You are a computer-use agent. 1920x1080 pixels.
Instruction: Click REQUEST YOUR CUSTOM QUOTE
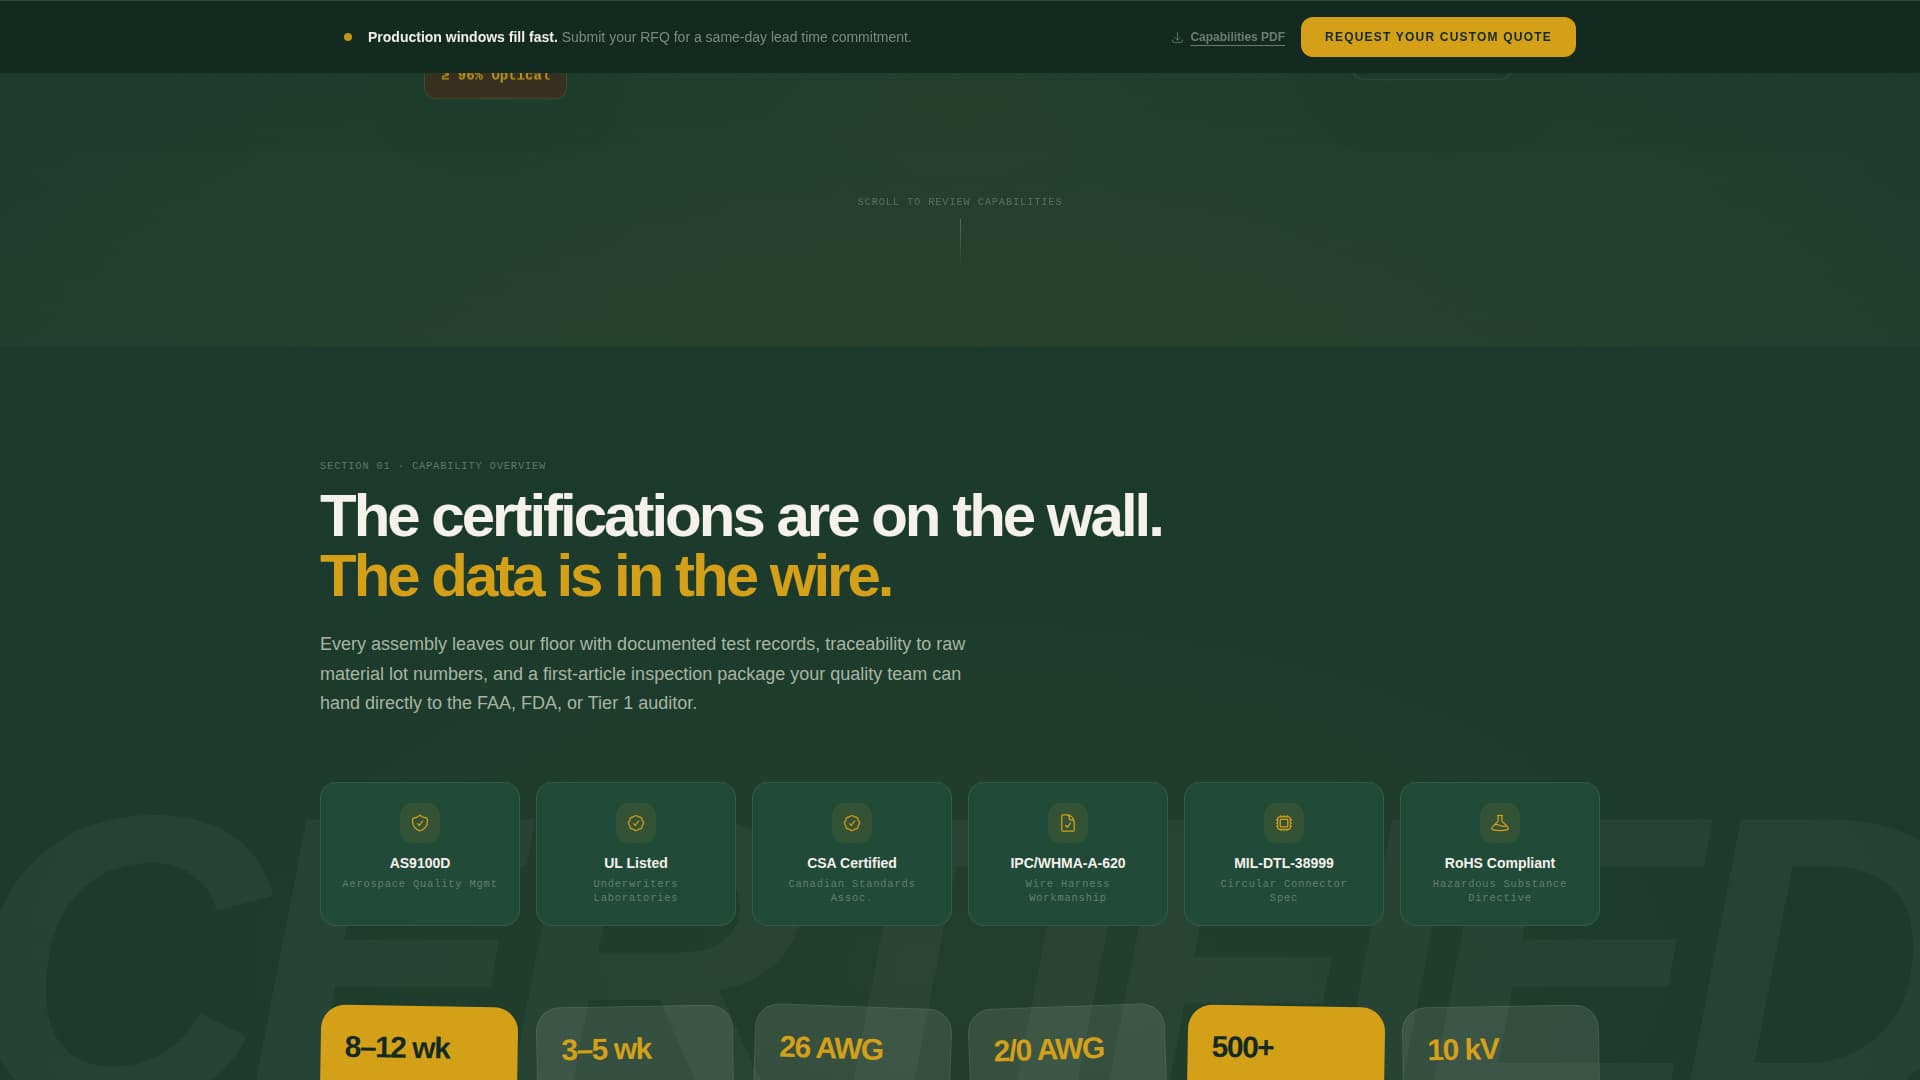pyautogui.click(x=1437, y=36)
